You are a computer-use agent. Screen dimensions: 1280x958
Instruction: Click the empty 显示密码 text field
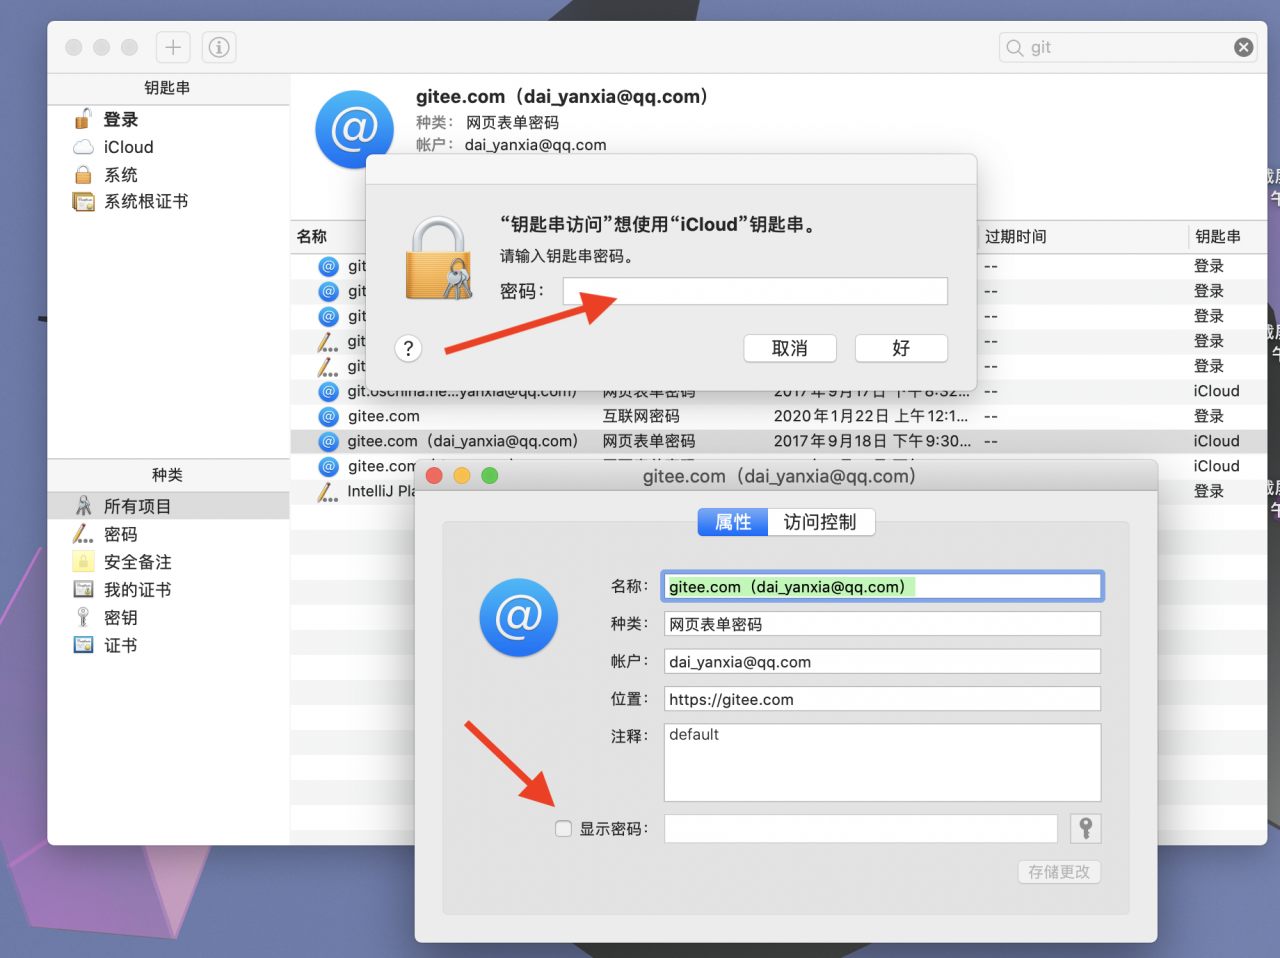860,828
